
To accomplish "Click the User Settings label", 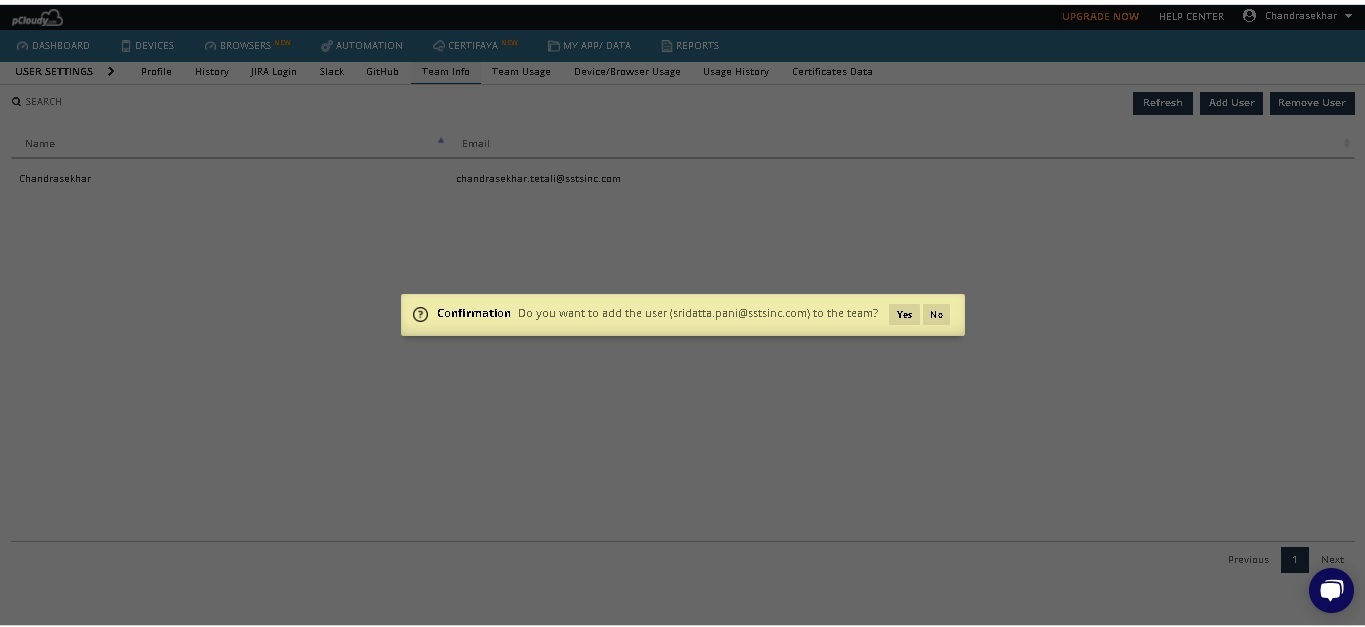I will (54, 72).
